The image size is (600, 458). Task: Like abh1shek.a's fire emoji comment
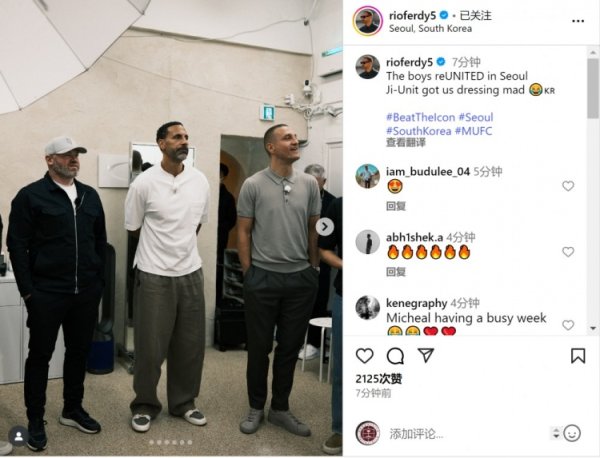(568, 252)
